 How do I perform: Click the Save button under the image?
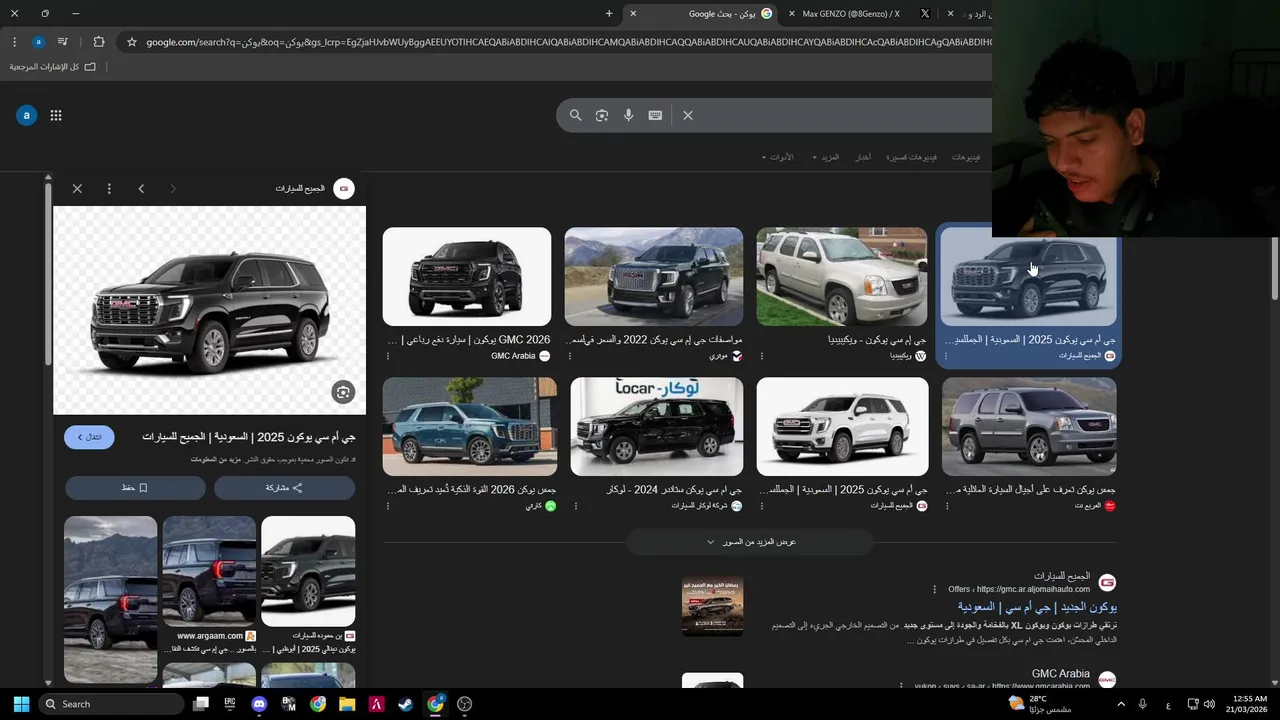pos(135,488)
